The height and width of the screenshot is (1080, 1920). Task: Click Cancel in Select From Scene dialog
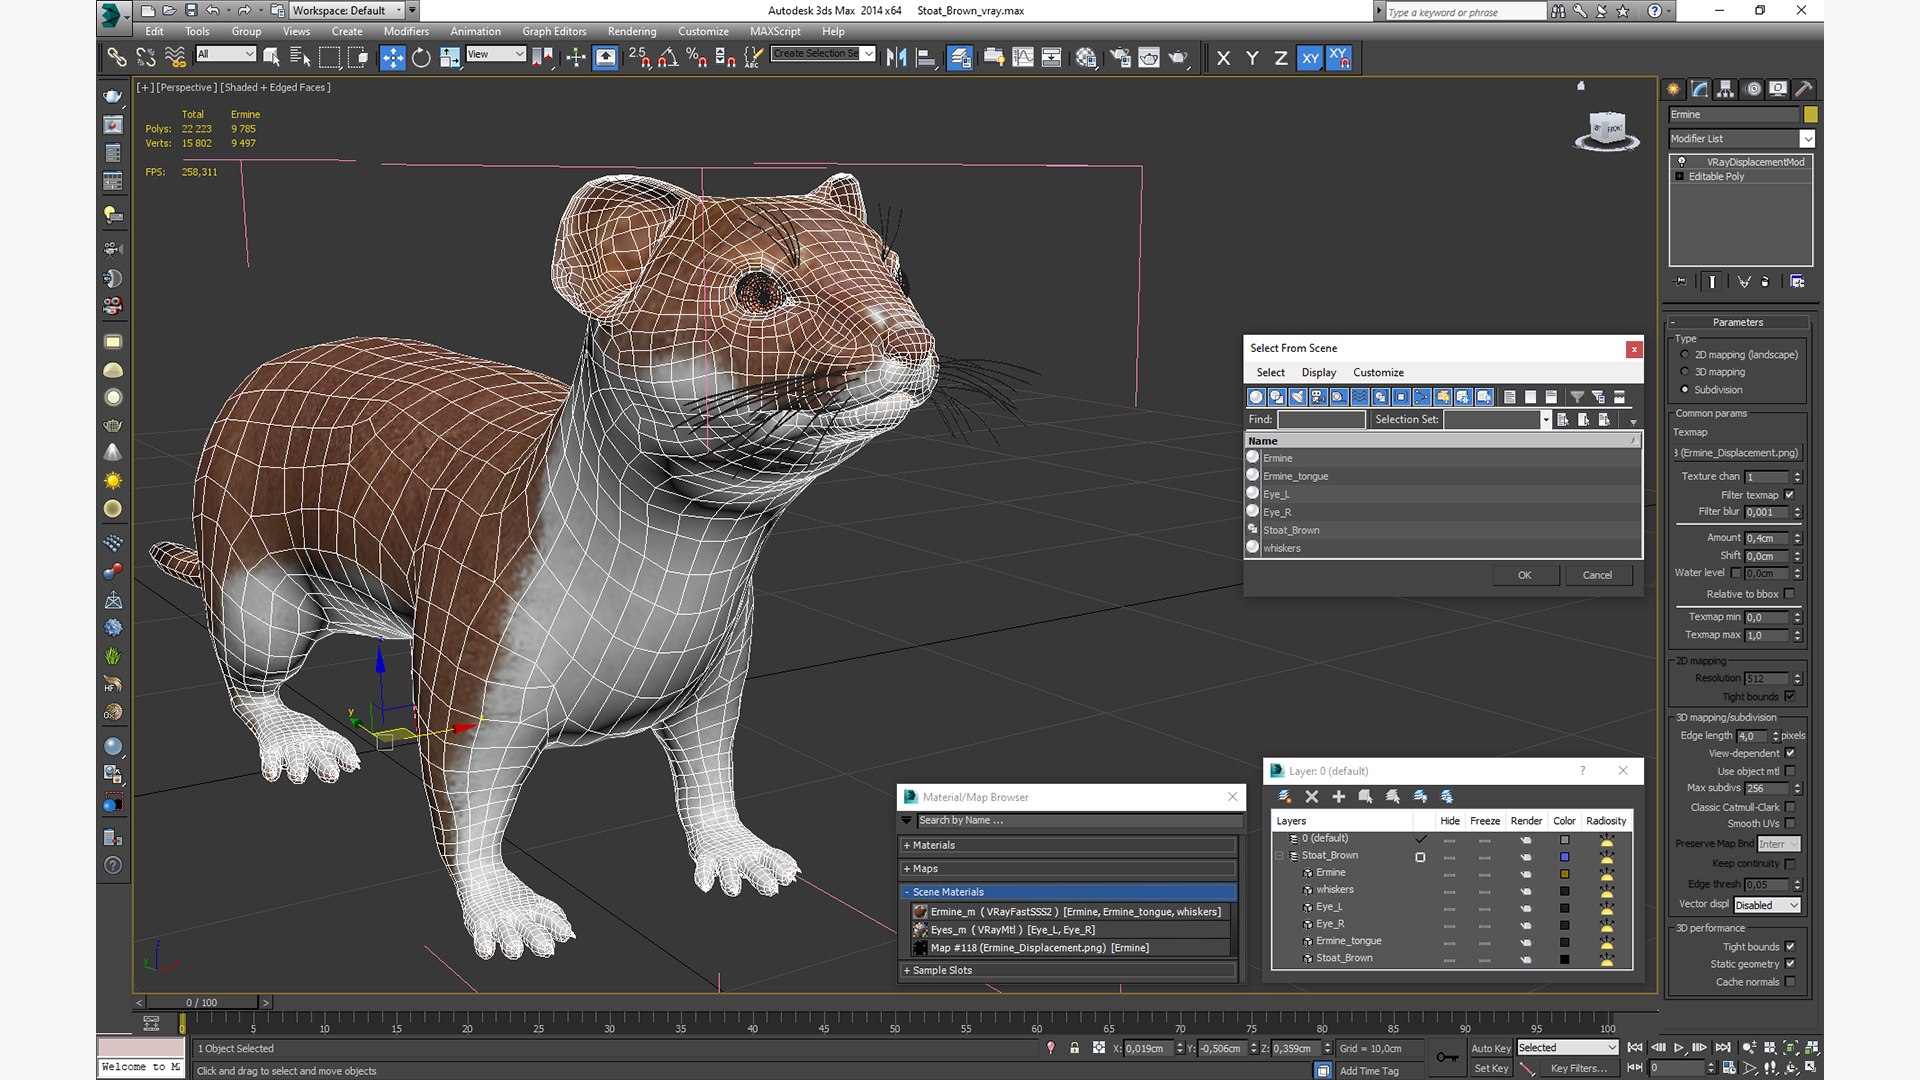point(1597,575)
